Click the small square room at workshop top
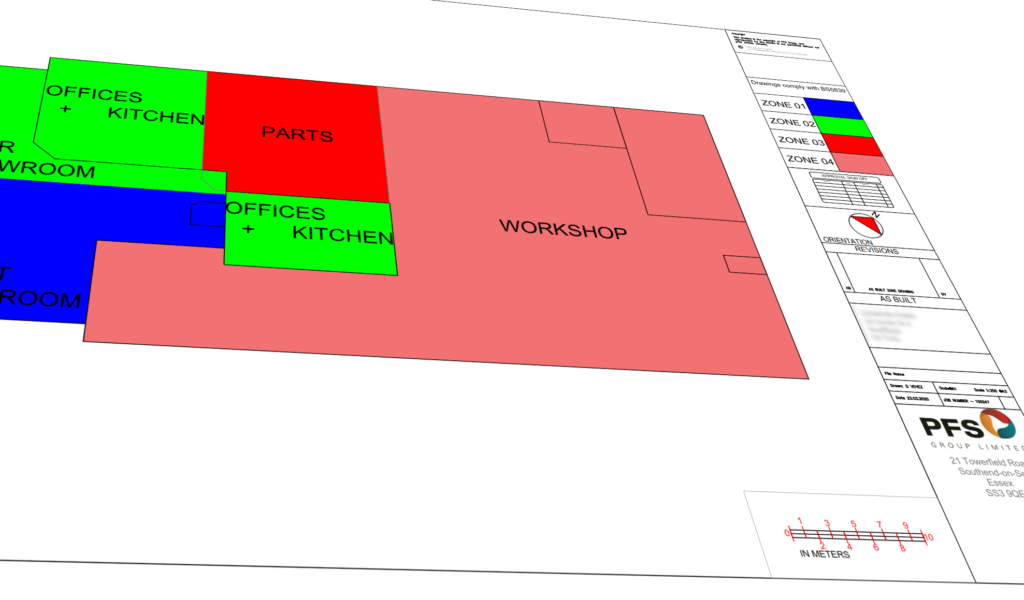The height and width of the screenshot is (600, 1024). tap(578, 124)
